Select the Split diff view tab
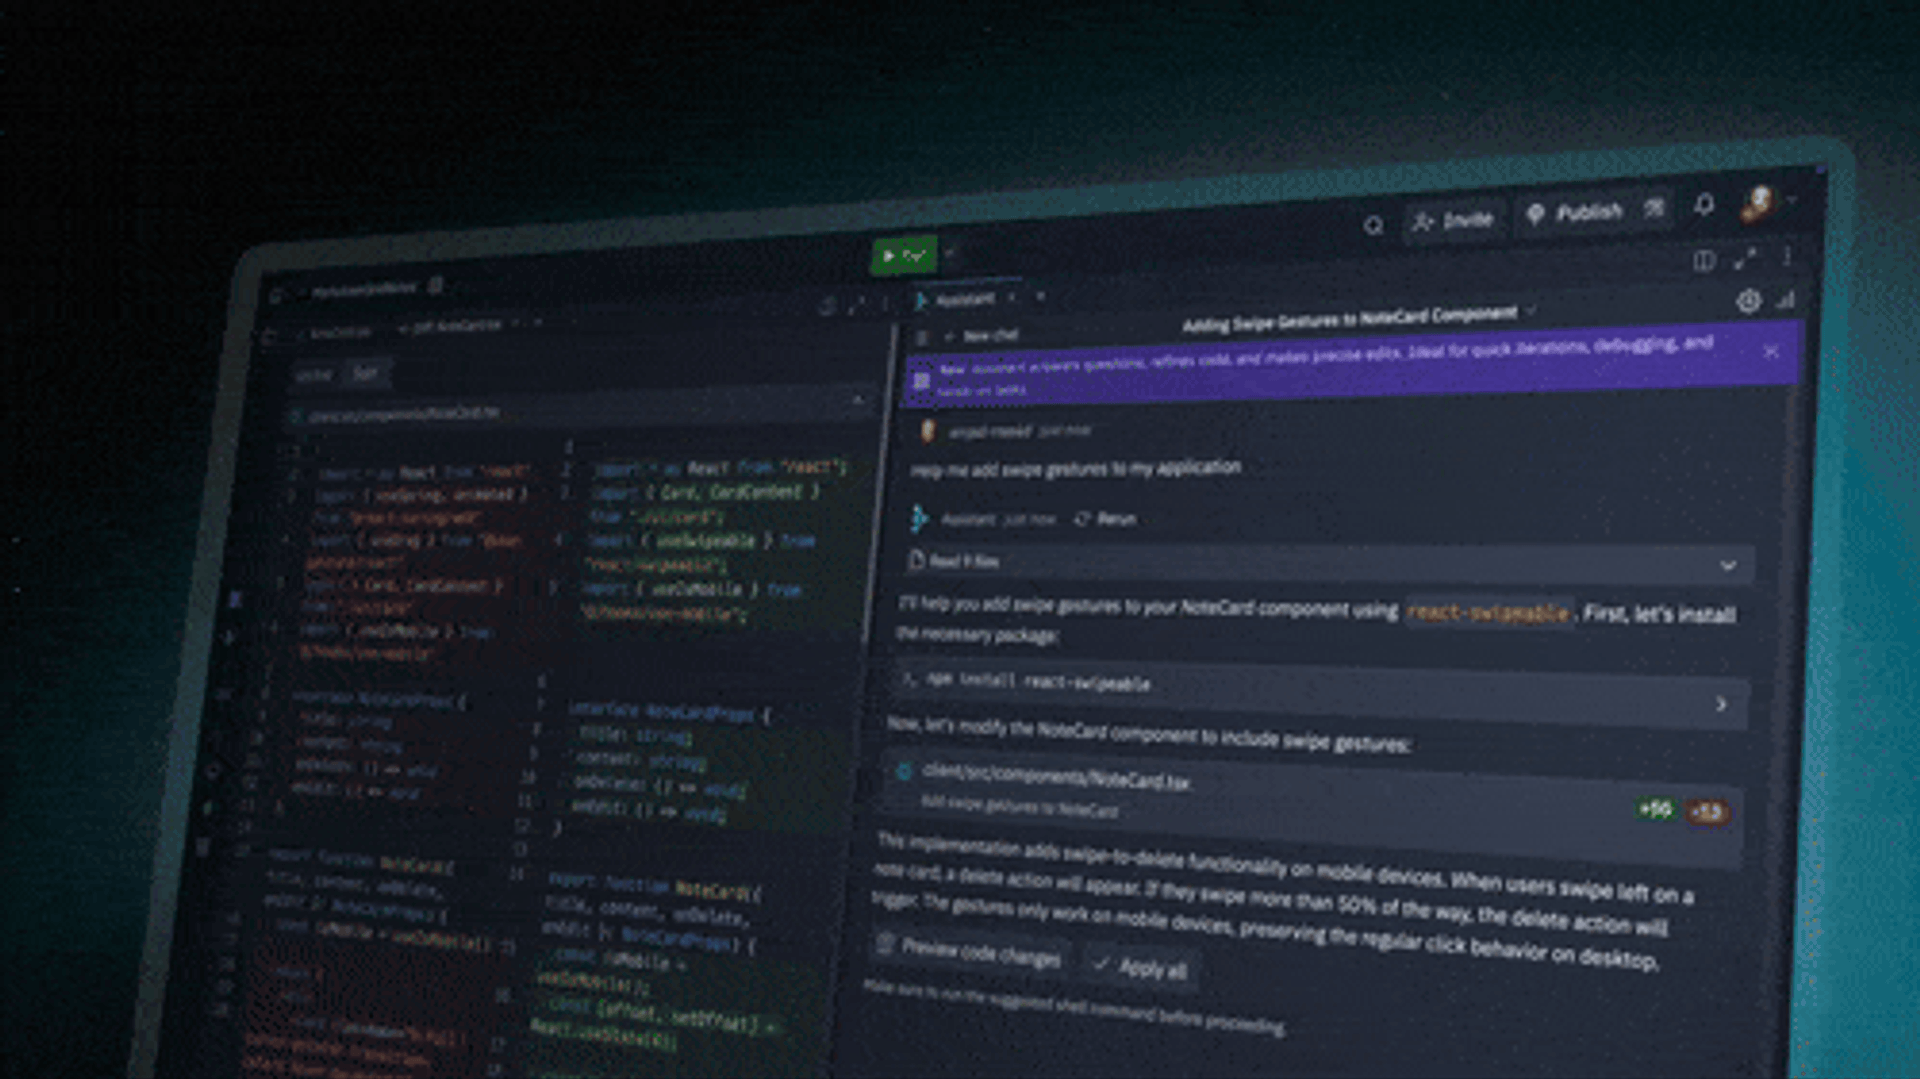The width and height of the screenshot is (1920, 1079). click(365, 373)
